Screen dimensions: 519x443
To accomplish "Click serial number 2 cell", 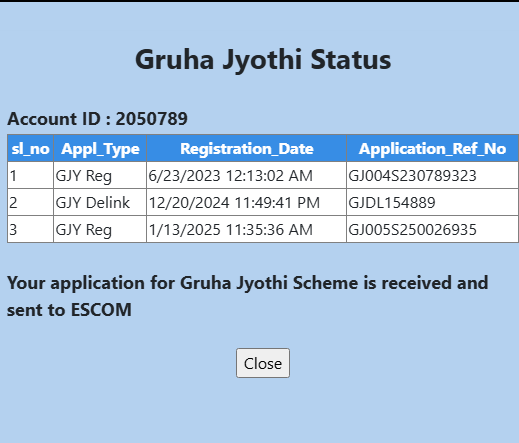I will coord(30,202).
